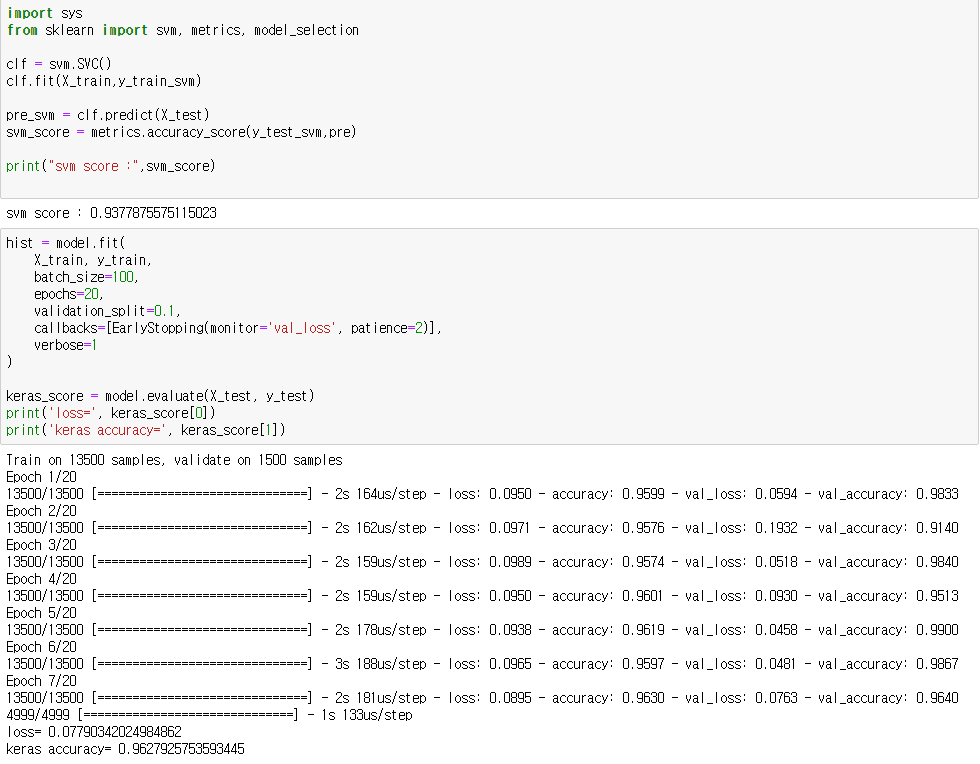Click val_loss value 0.0458
Viewport: 980px width, 764px height.
(776, 630)
